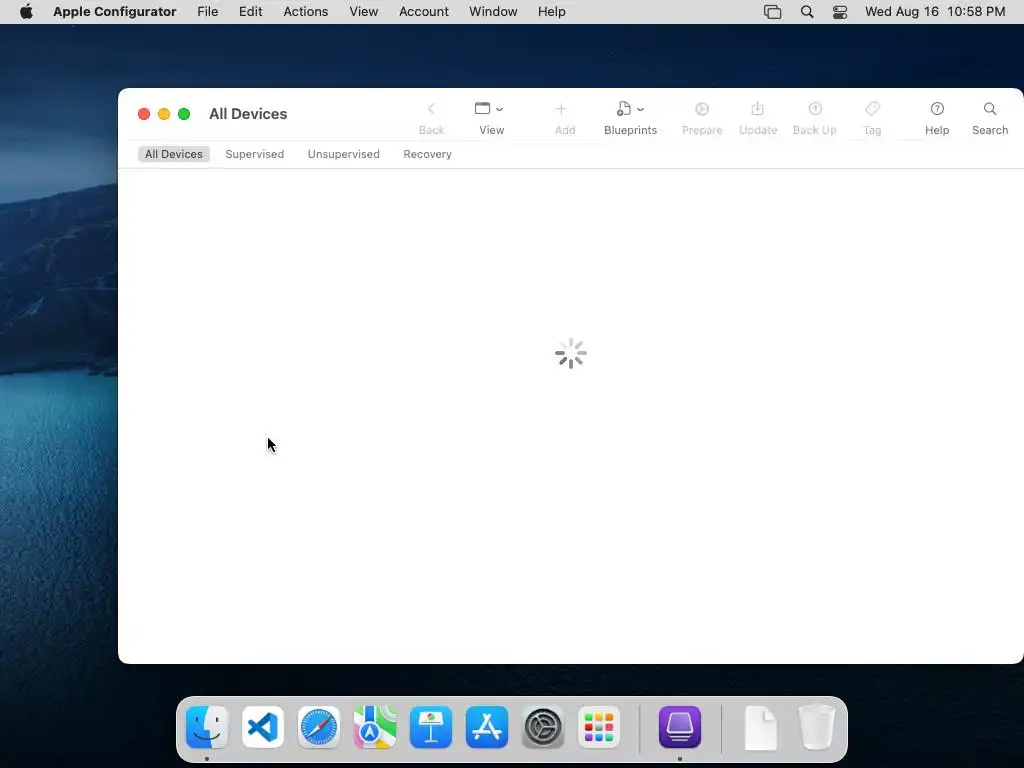
Task: Open Keynote from the Dock
Action: (431, 727)
